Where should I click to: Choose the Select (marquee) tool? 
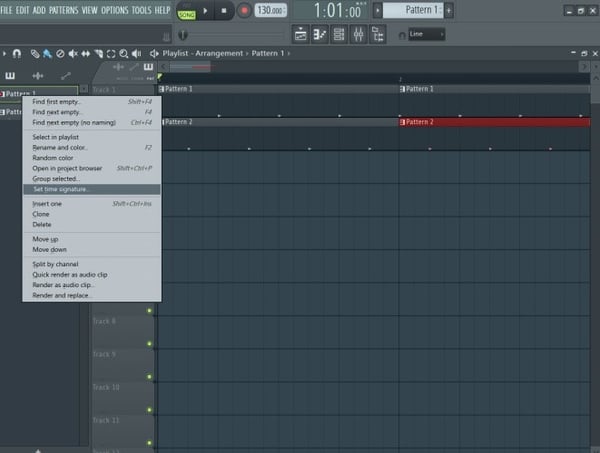(111, 54)
